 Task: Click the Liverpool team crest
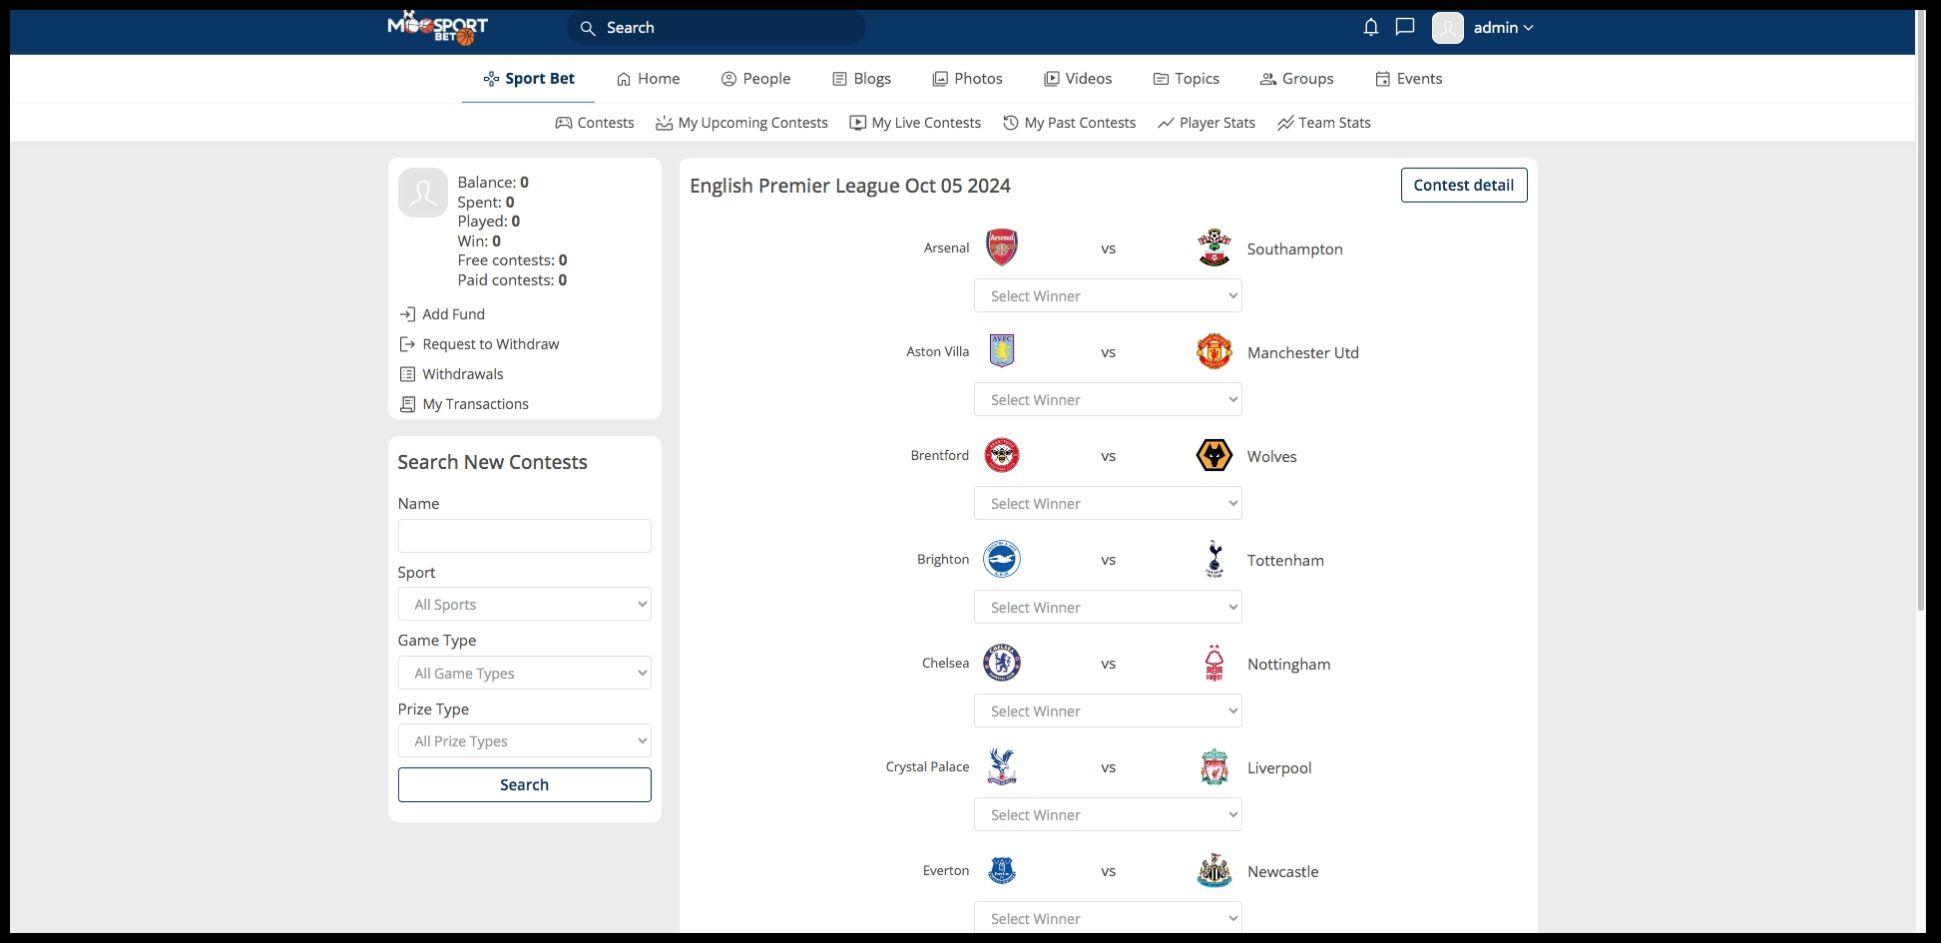pyautogui.click(x=1214, y=768)
